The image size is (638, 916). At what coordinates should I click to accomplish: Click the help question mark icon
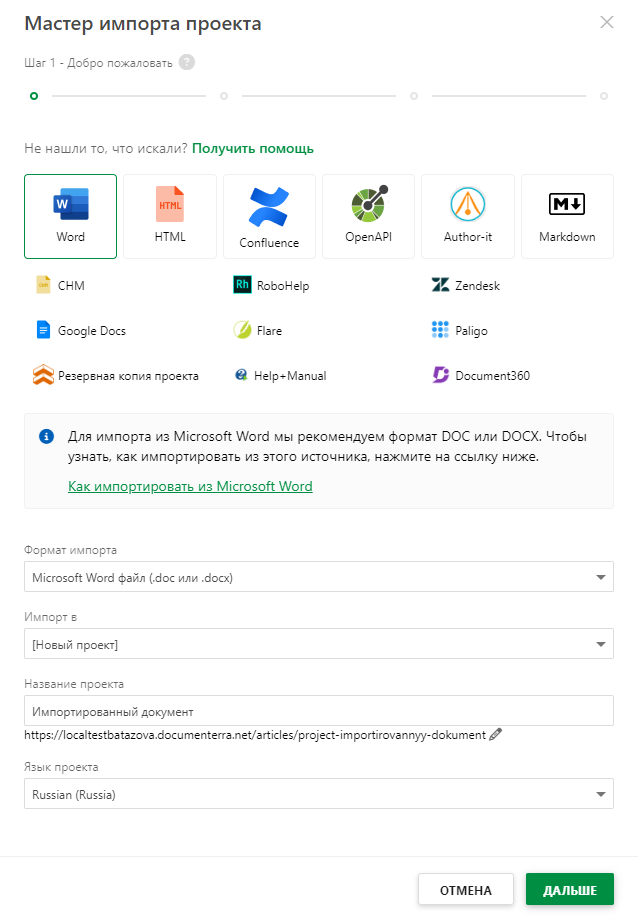tap(187, 62)
